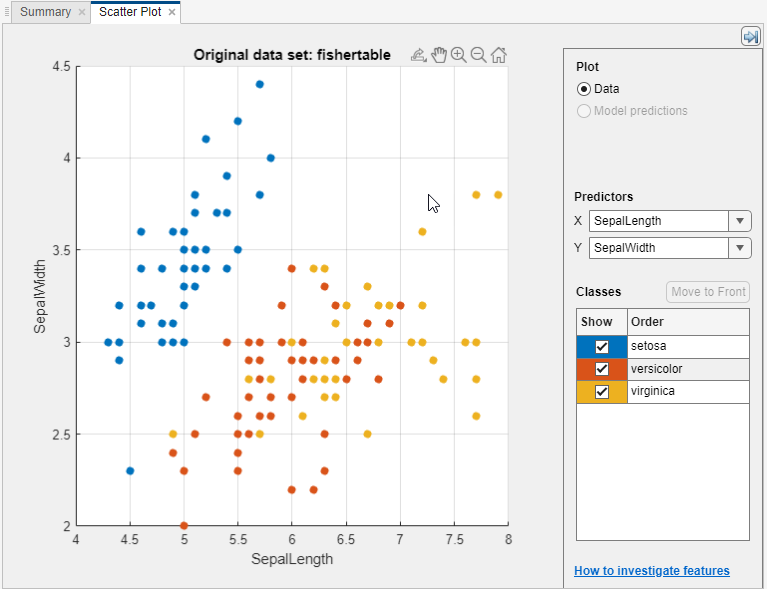Click the Move to Front button
The width and height of the screenshot is (767, 589).
pos(708,292)
